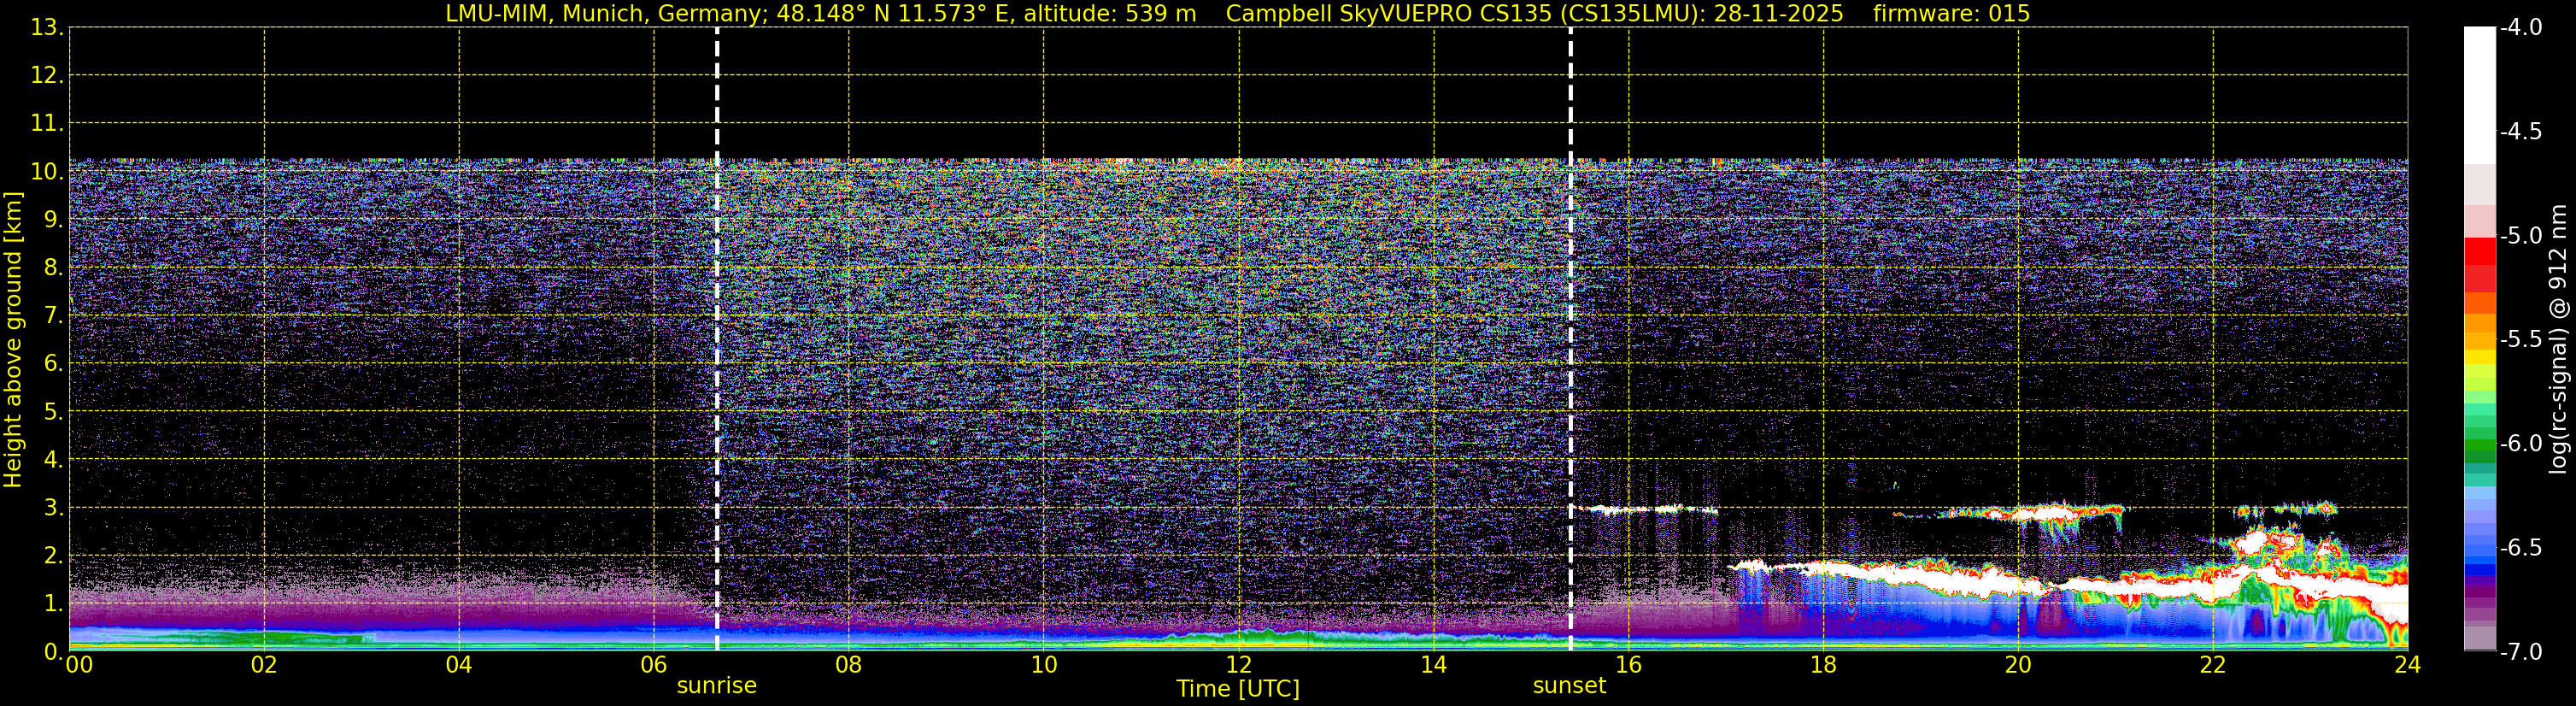The width and height of the screenshot is (2576, 706).
Task: Click the '10.' height axis tick label
Action: coord(47,172)
